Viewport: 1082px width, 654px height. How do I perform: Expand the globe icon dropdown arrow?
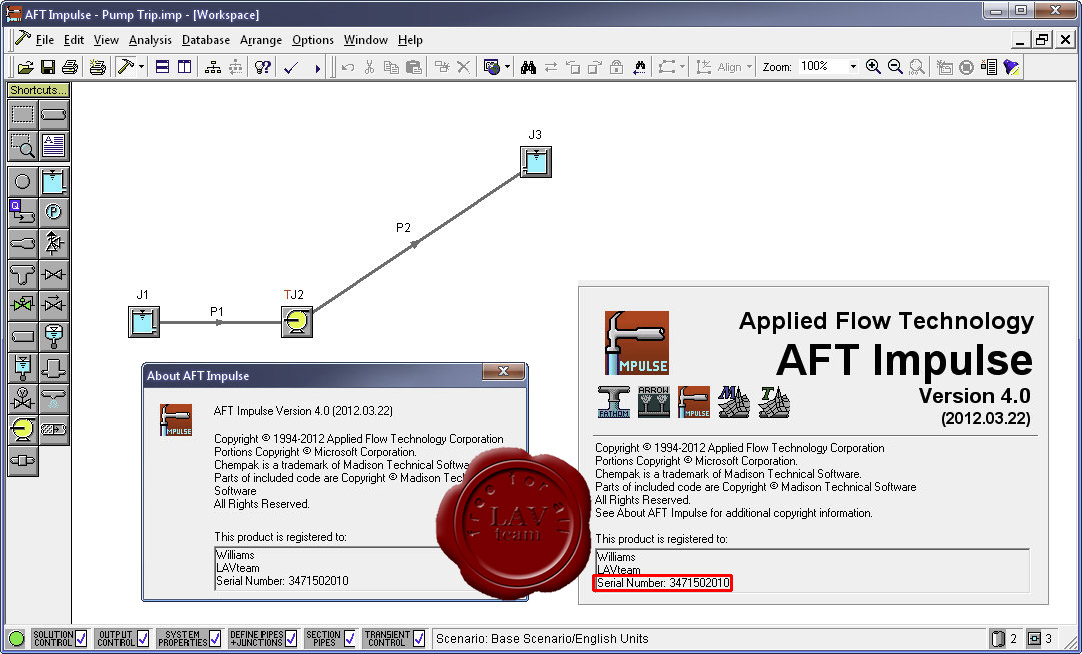pyautogui.click(x=507, y=67)
